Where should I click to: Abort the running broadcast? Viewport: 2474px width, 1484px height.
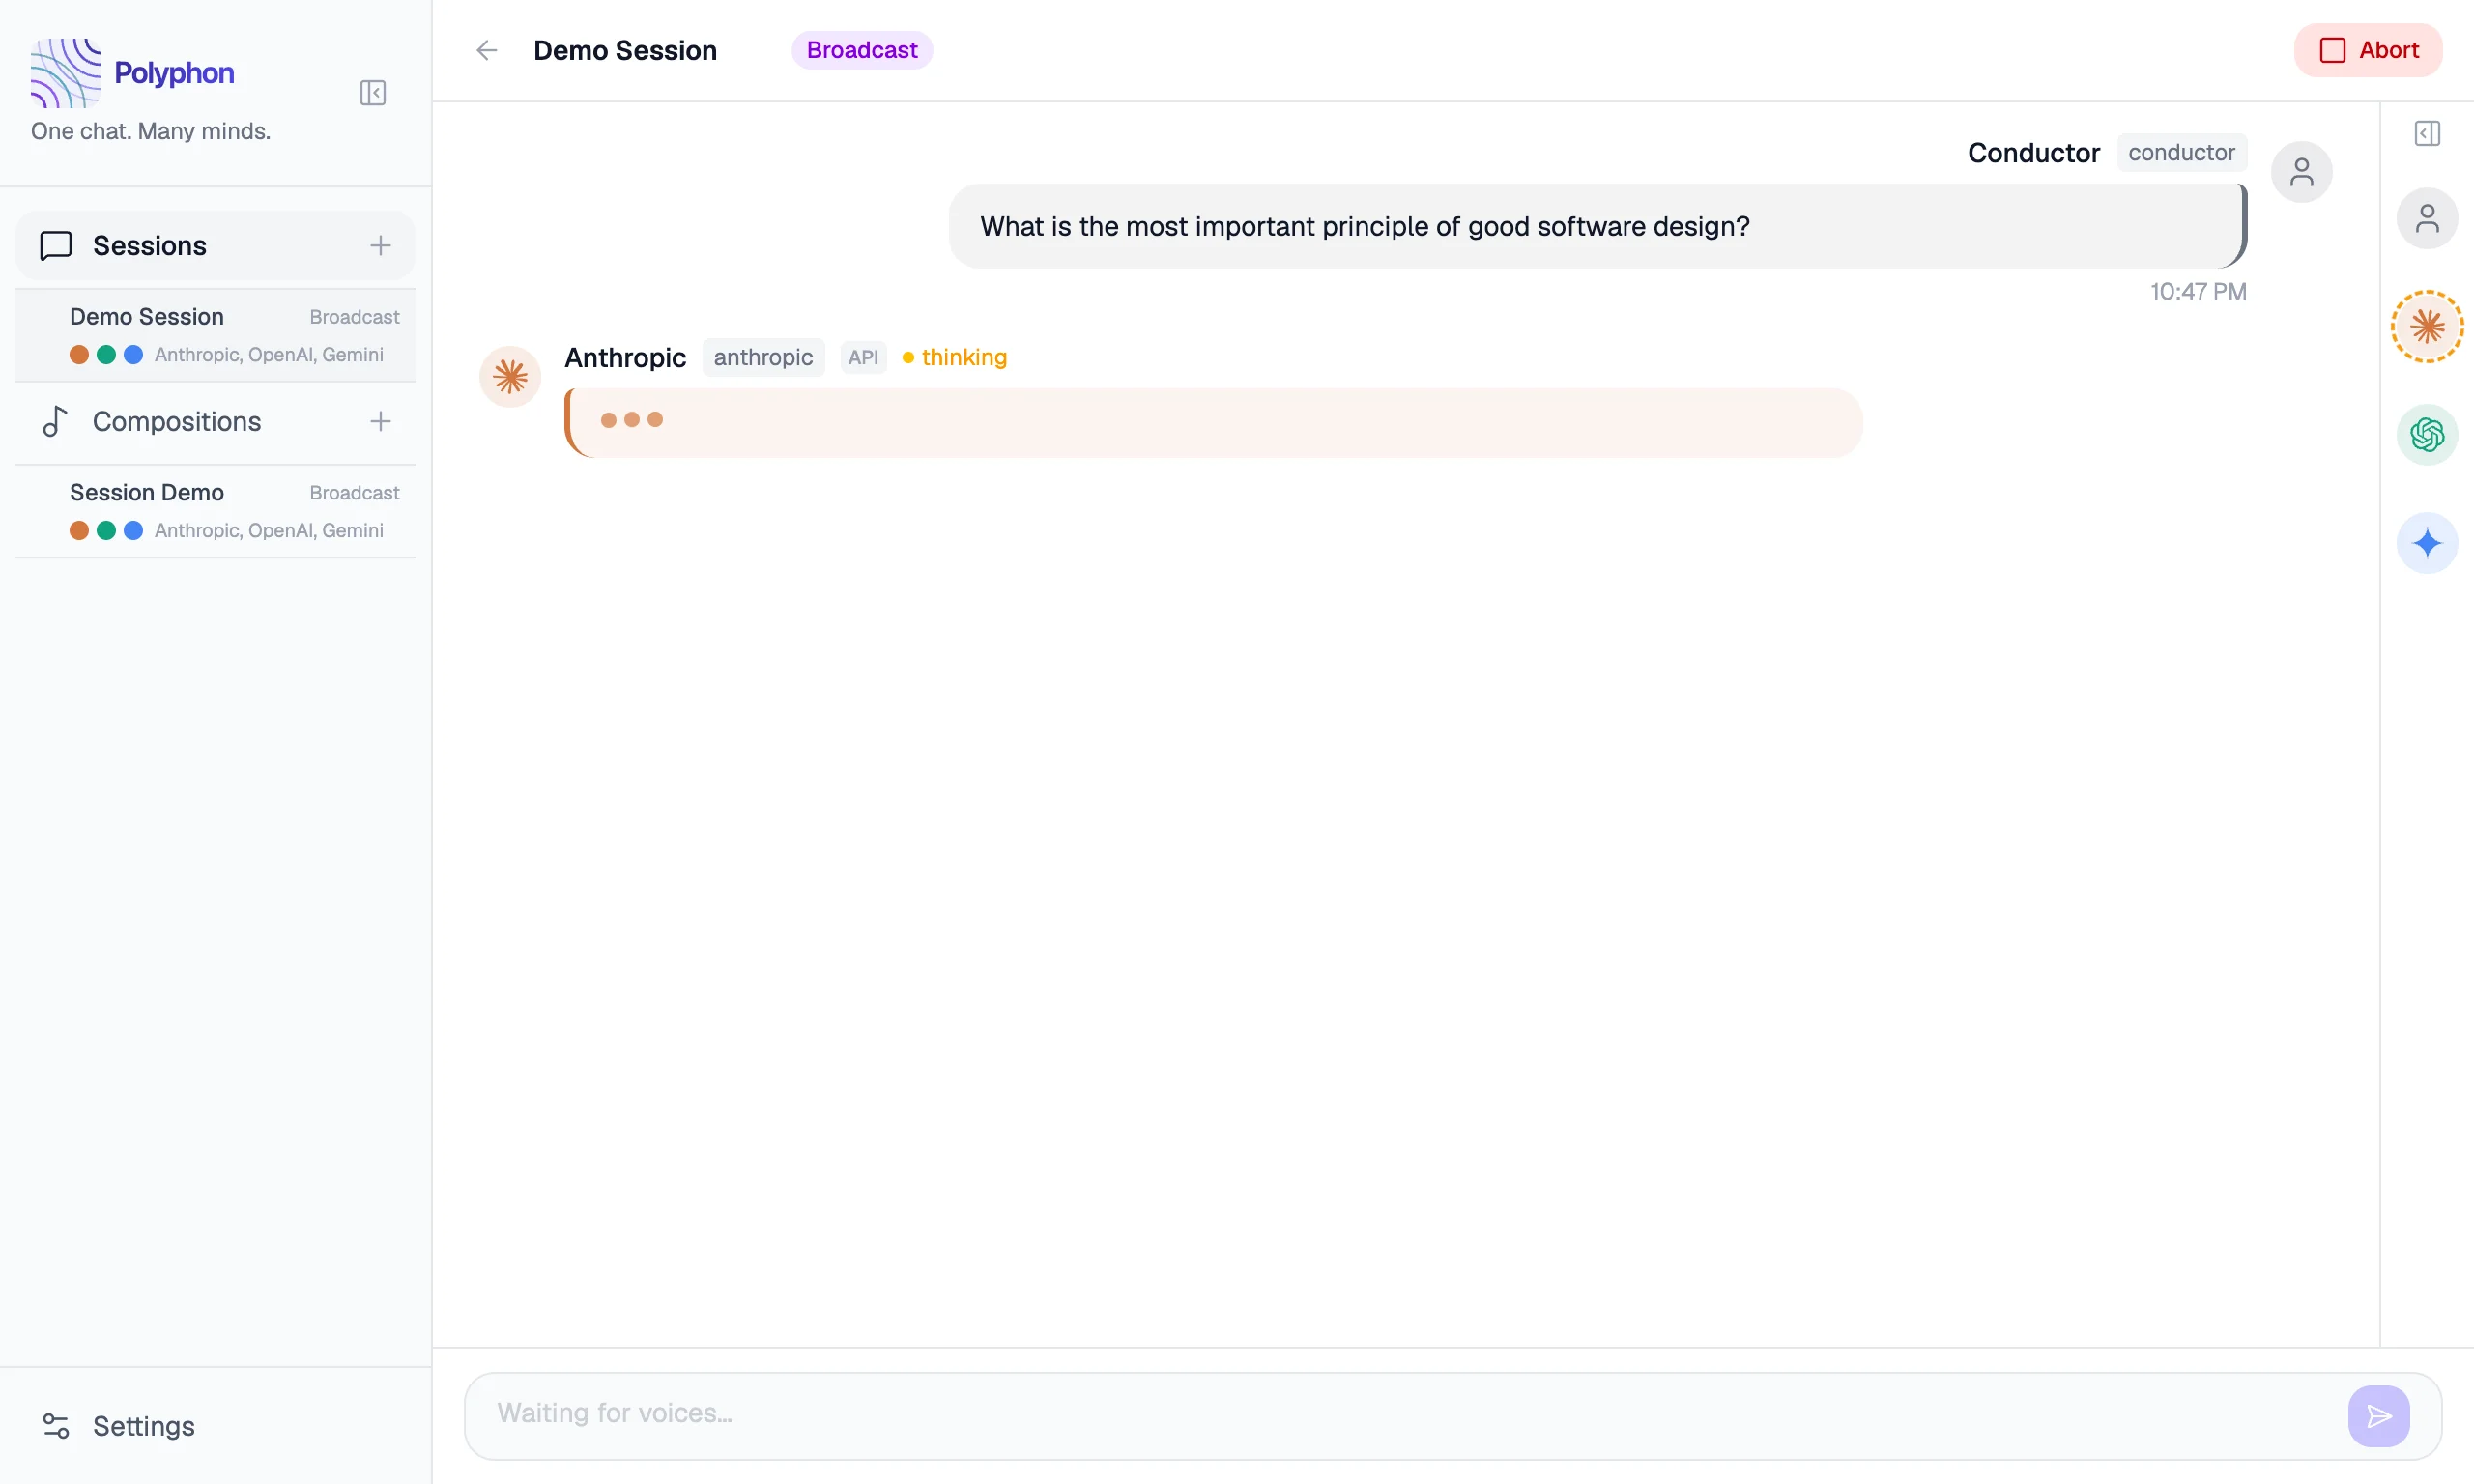pyautogui.click(x=2368, y=50)
